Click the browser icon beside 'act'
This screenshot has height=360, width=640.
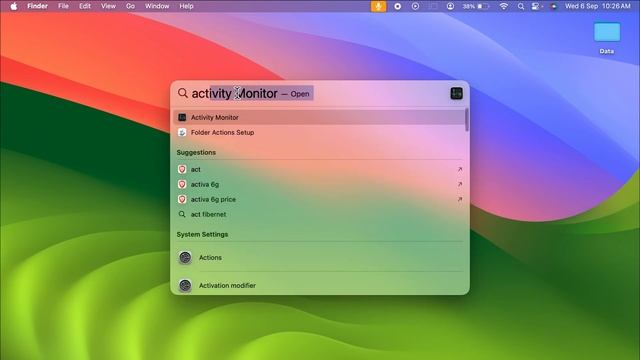182,169
